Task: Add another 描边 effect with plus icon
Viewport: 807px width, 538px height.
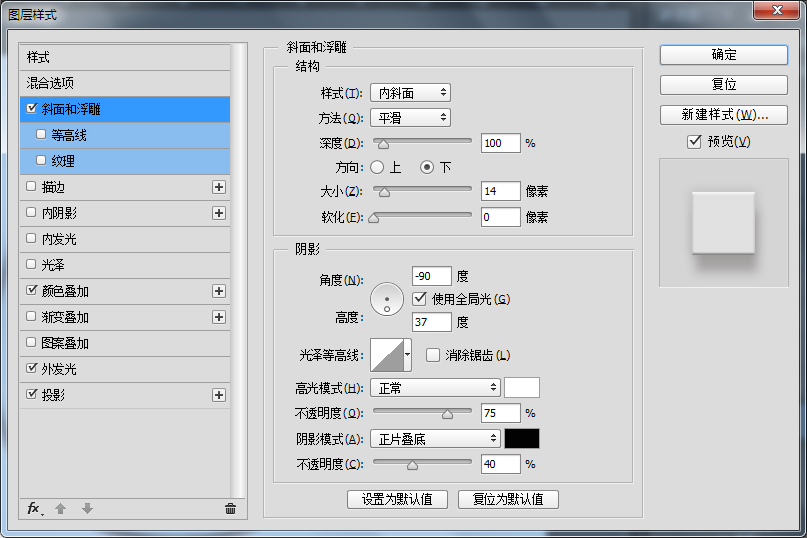Action: pyautogui.click(x=219, y=187)
